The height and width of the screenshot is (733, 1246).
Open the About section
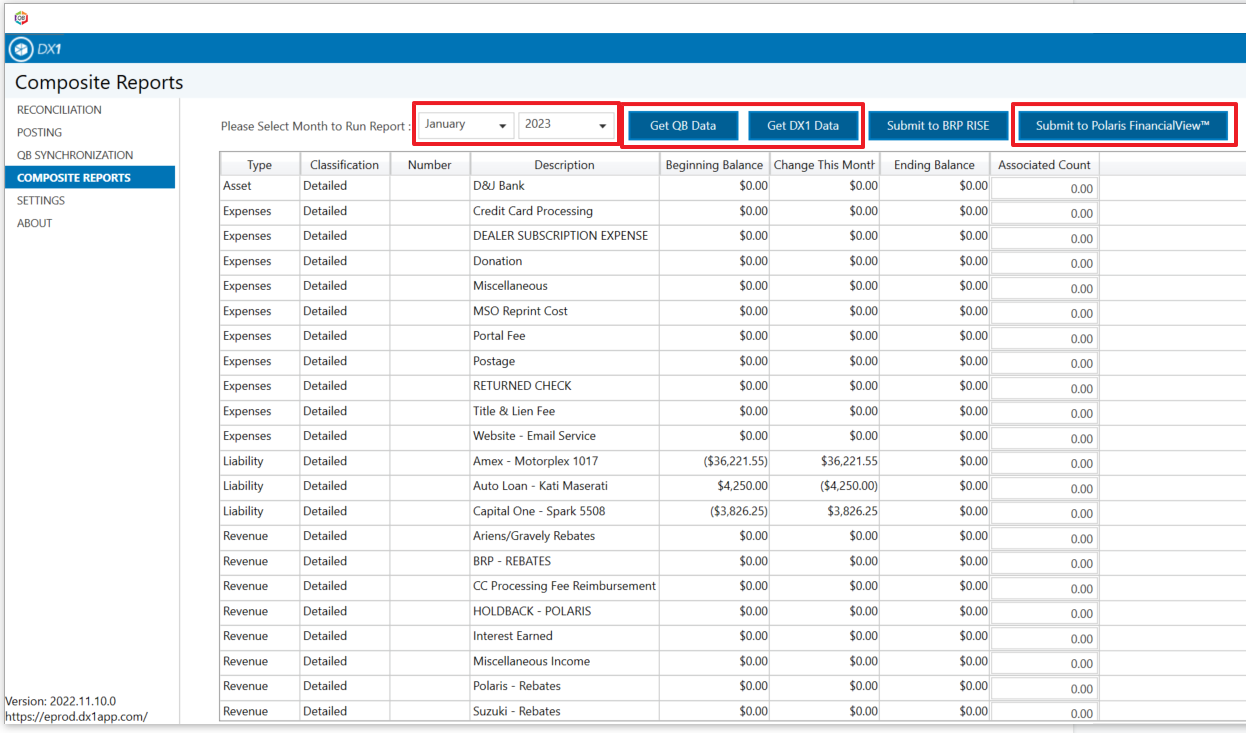[x=34, y=223]
